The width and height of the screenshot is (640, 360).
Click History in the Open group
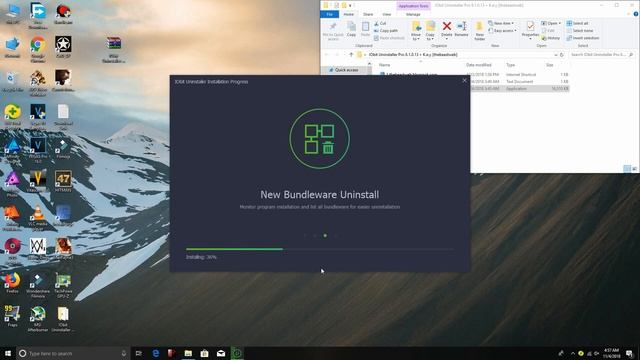click(551, 38)
